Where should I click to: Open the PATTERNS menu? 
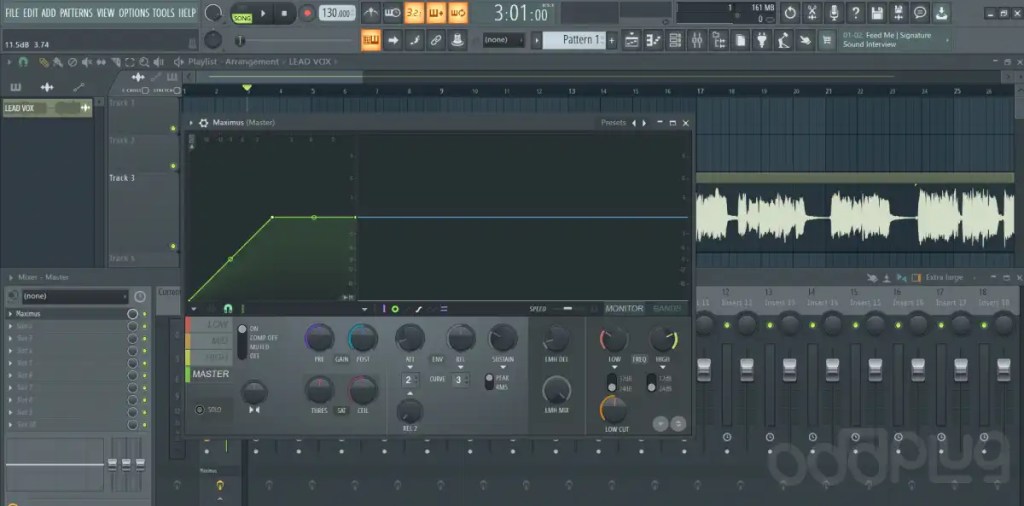76,13
